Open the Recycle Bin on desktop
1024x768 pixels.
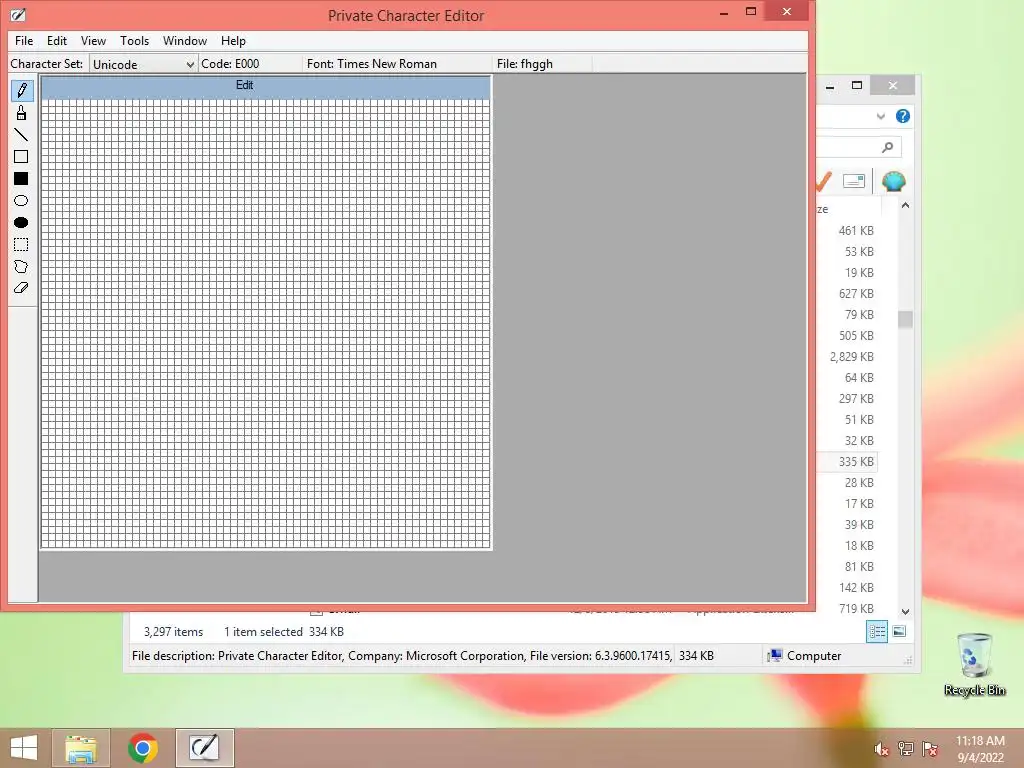(974, 664)
